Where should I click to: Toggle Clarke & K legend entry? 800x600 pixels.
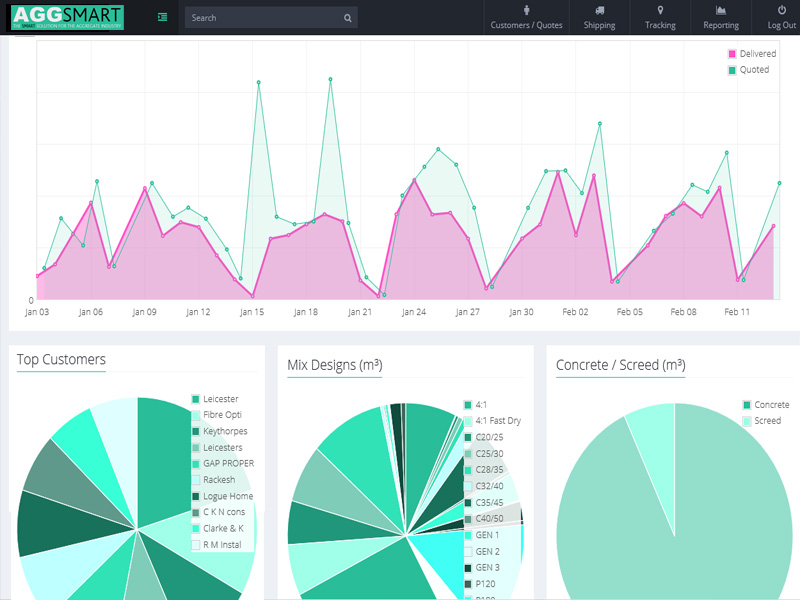click(x=218, y=529)
